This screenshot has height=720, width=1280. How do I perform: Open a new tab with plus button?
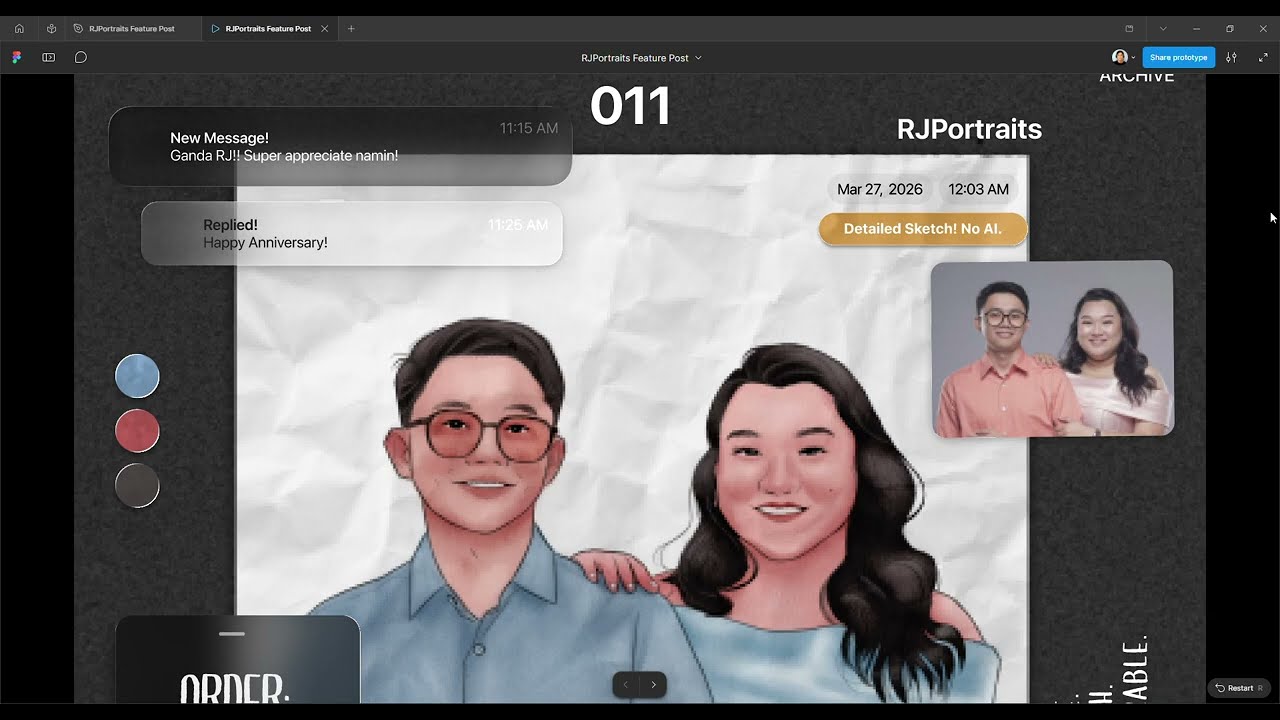click(x=351, y=29)
